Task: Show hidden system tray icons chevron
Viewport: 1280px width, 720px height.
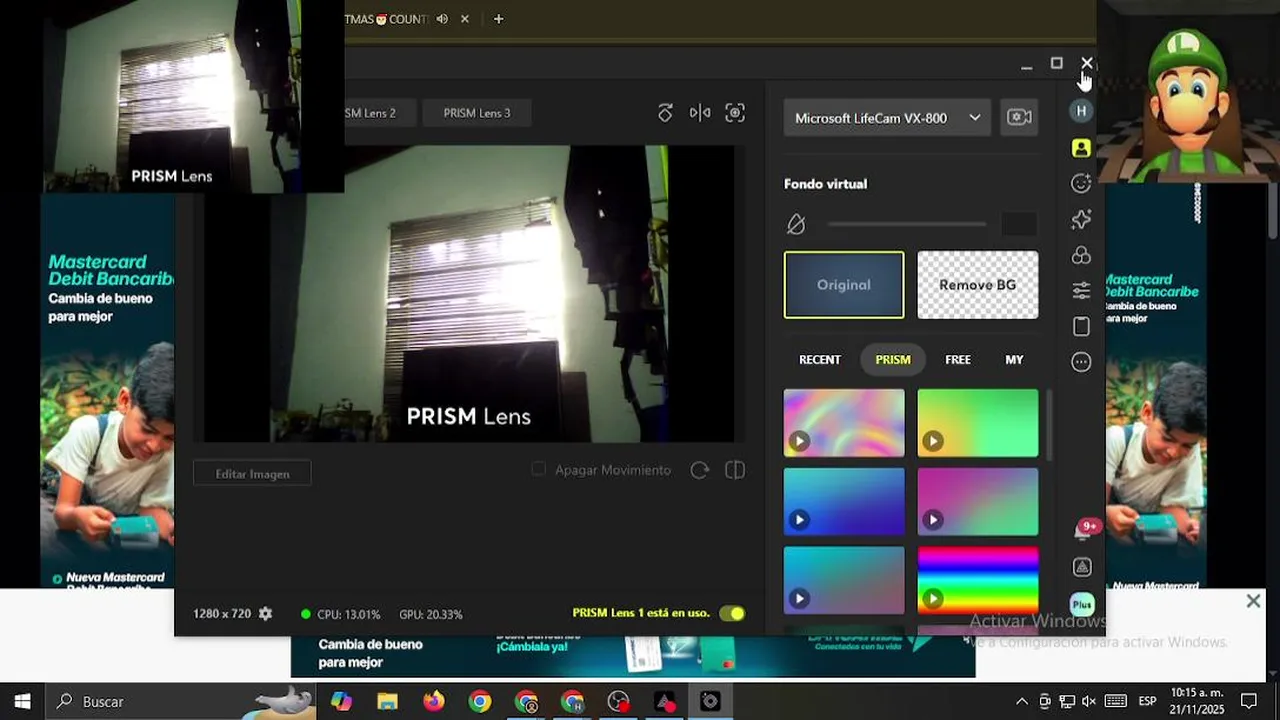Action: click(x=1021, y=702)
